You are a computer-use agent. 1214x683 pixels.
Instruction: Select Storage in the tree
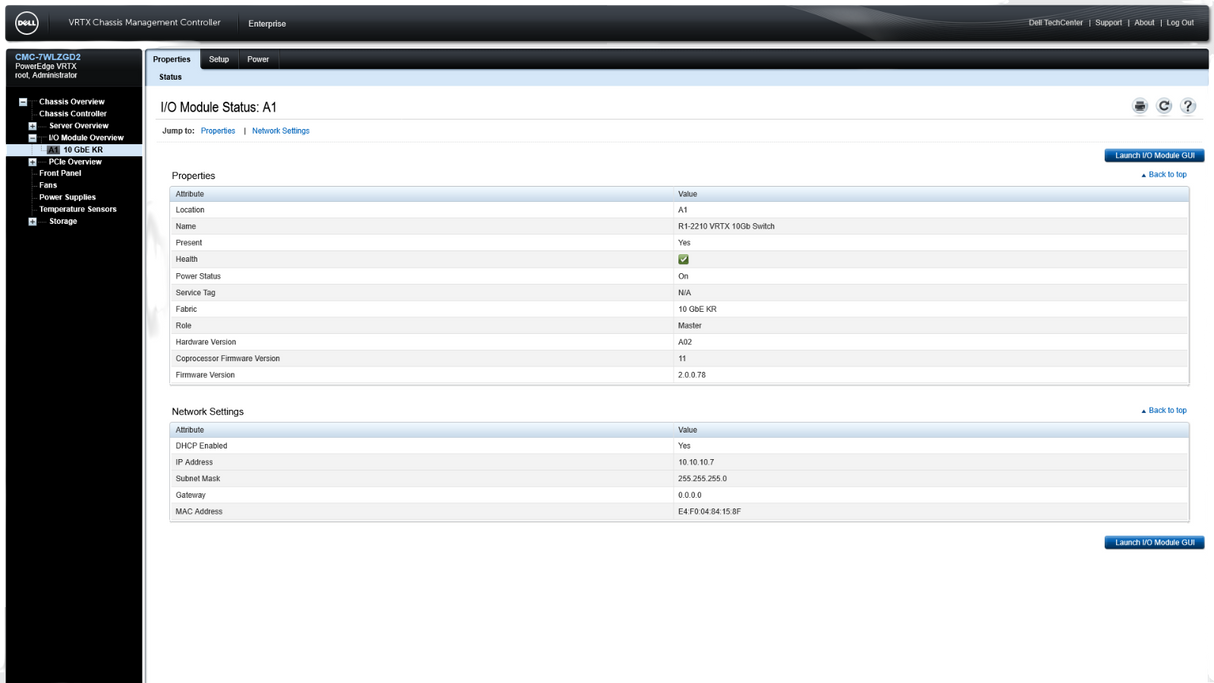63,221
